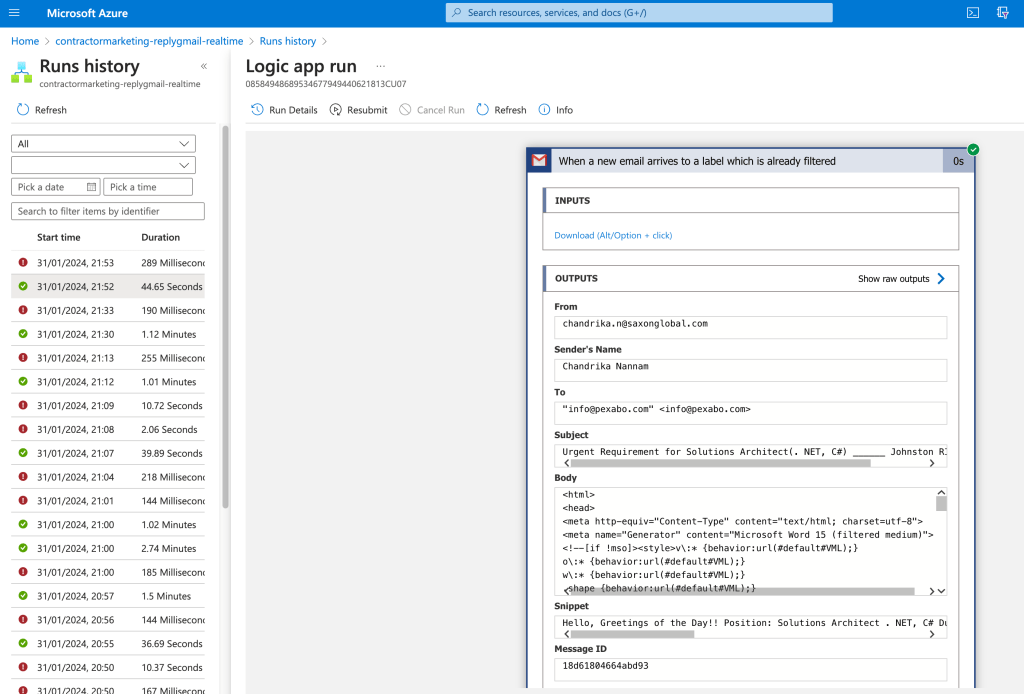Refresh the Runs history list
Screen dimensions: 1024x694
[x=42, y=110]
